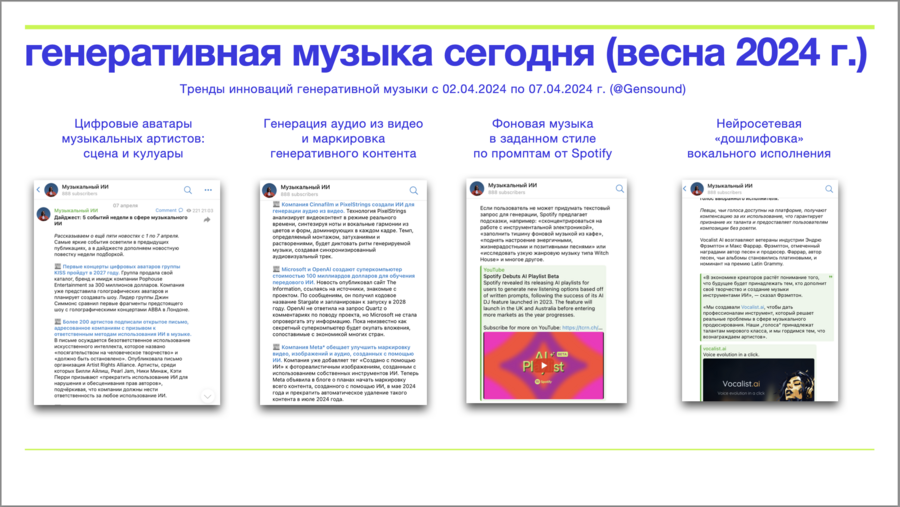Click green quote mark icon in Vocalist quote block

pos(830,278)
